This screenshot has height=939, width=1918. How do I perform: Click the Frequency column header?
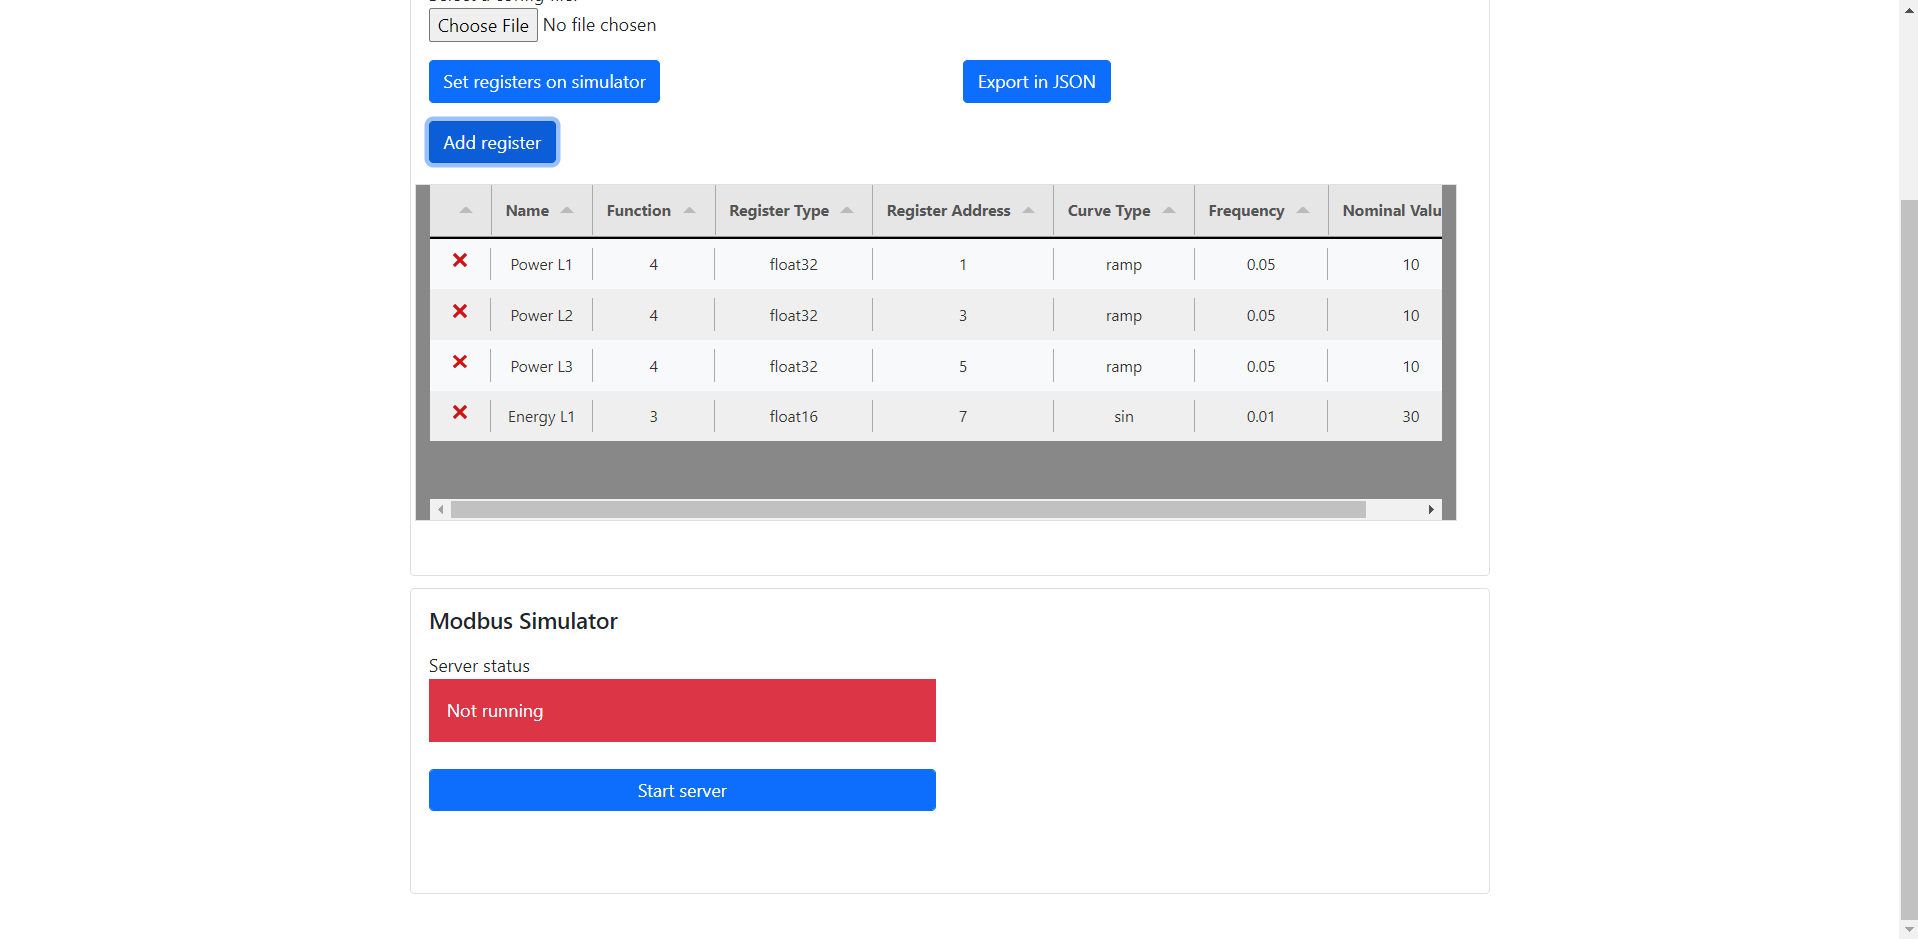(1246, 210)
